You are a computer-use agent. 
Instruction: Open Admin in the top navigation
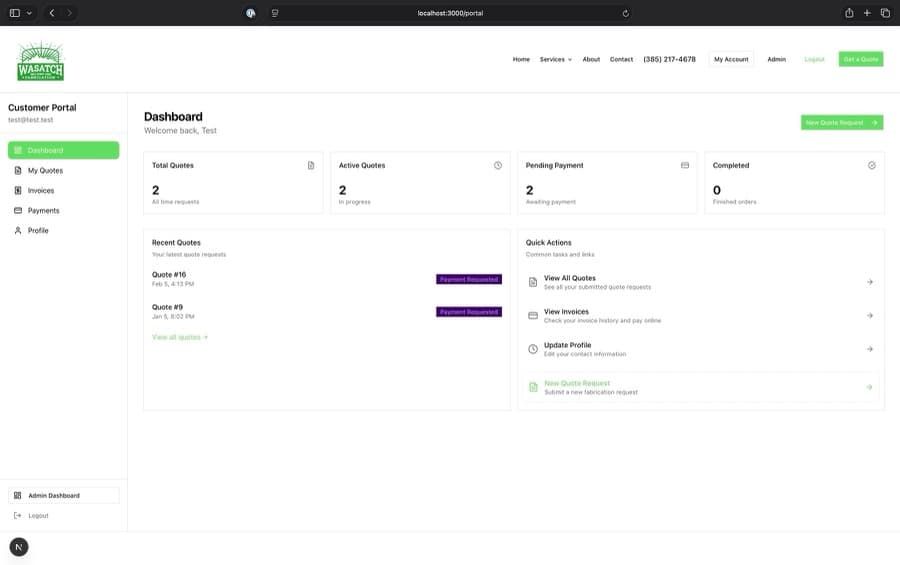point(777,59)
